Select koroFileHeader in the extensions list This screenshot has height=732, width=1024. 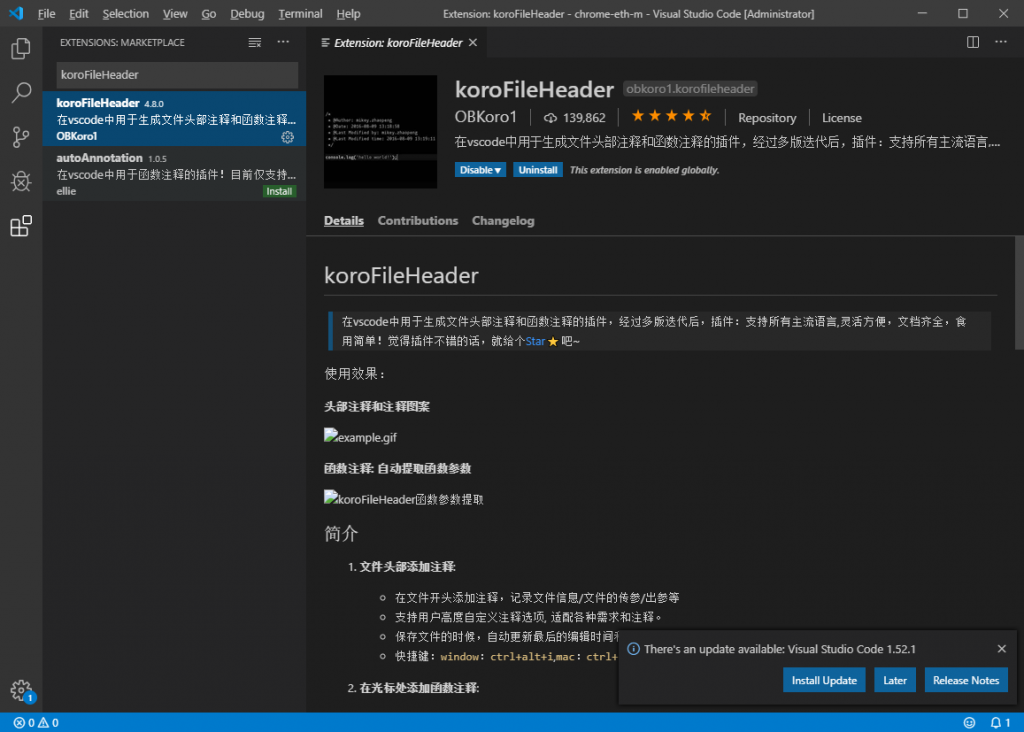(174, 119)
